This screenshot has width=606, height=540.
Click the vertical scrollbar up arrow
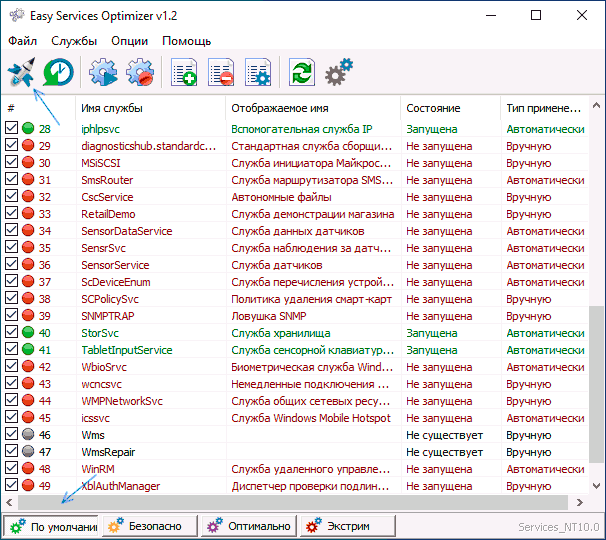(596, 105)
